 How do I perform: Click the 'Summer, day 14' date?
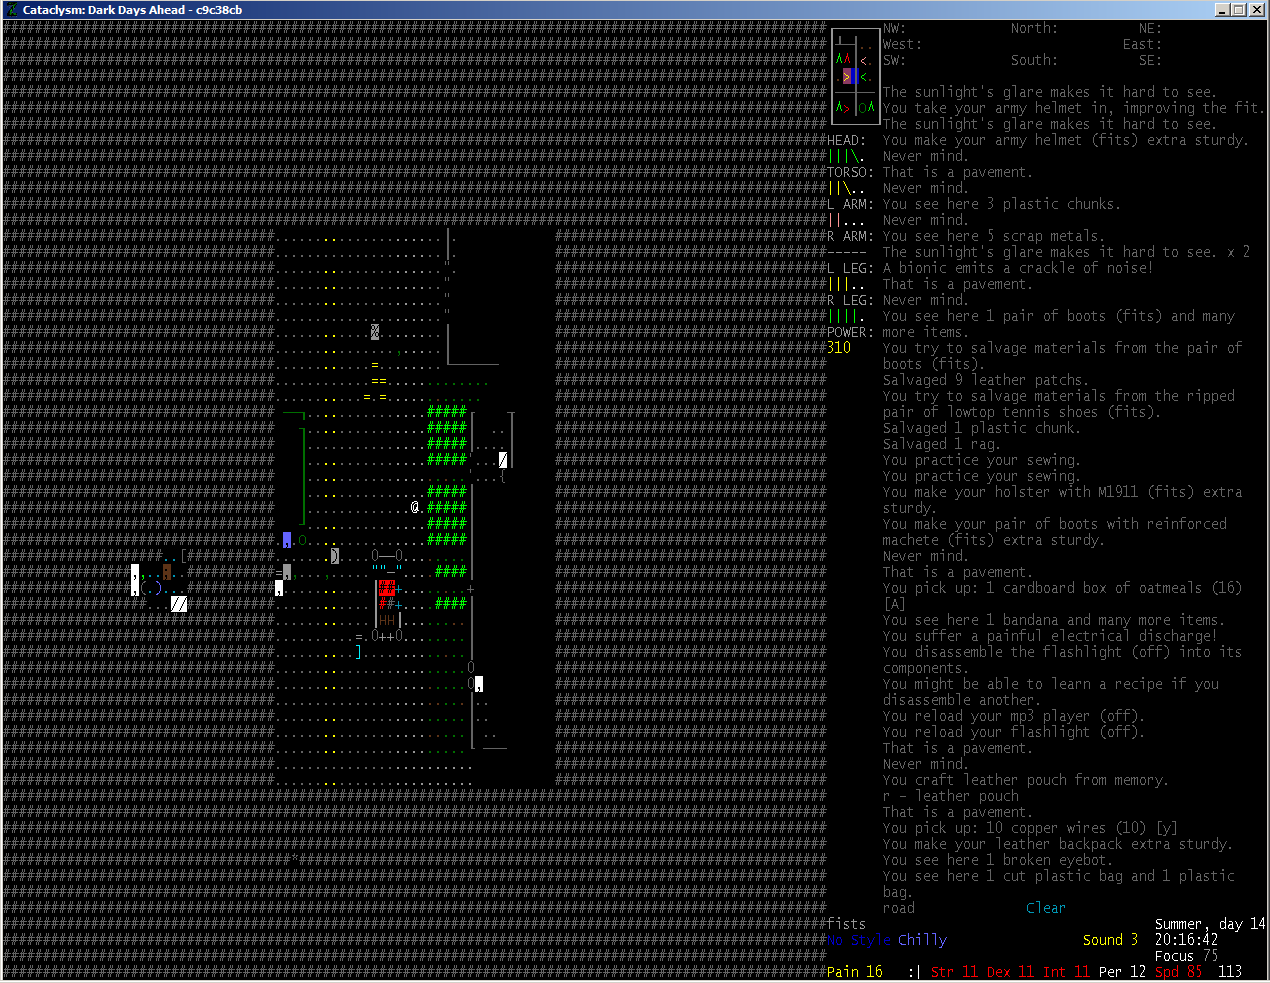[x=1211, y=924]
